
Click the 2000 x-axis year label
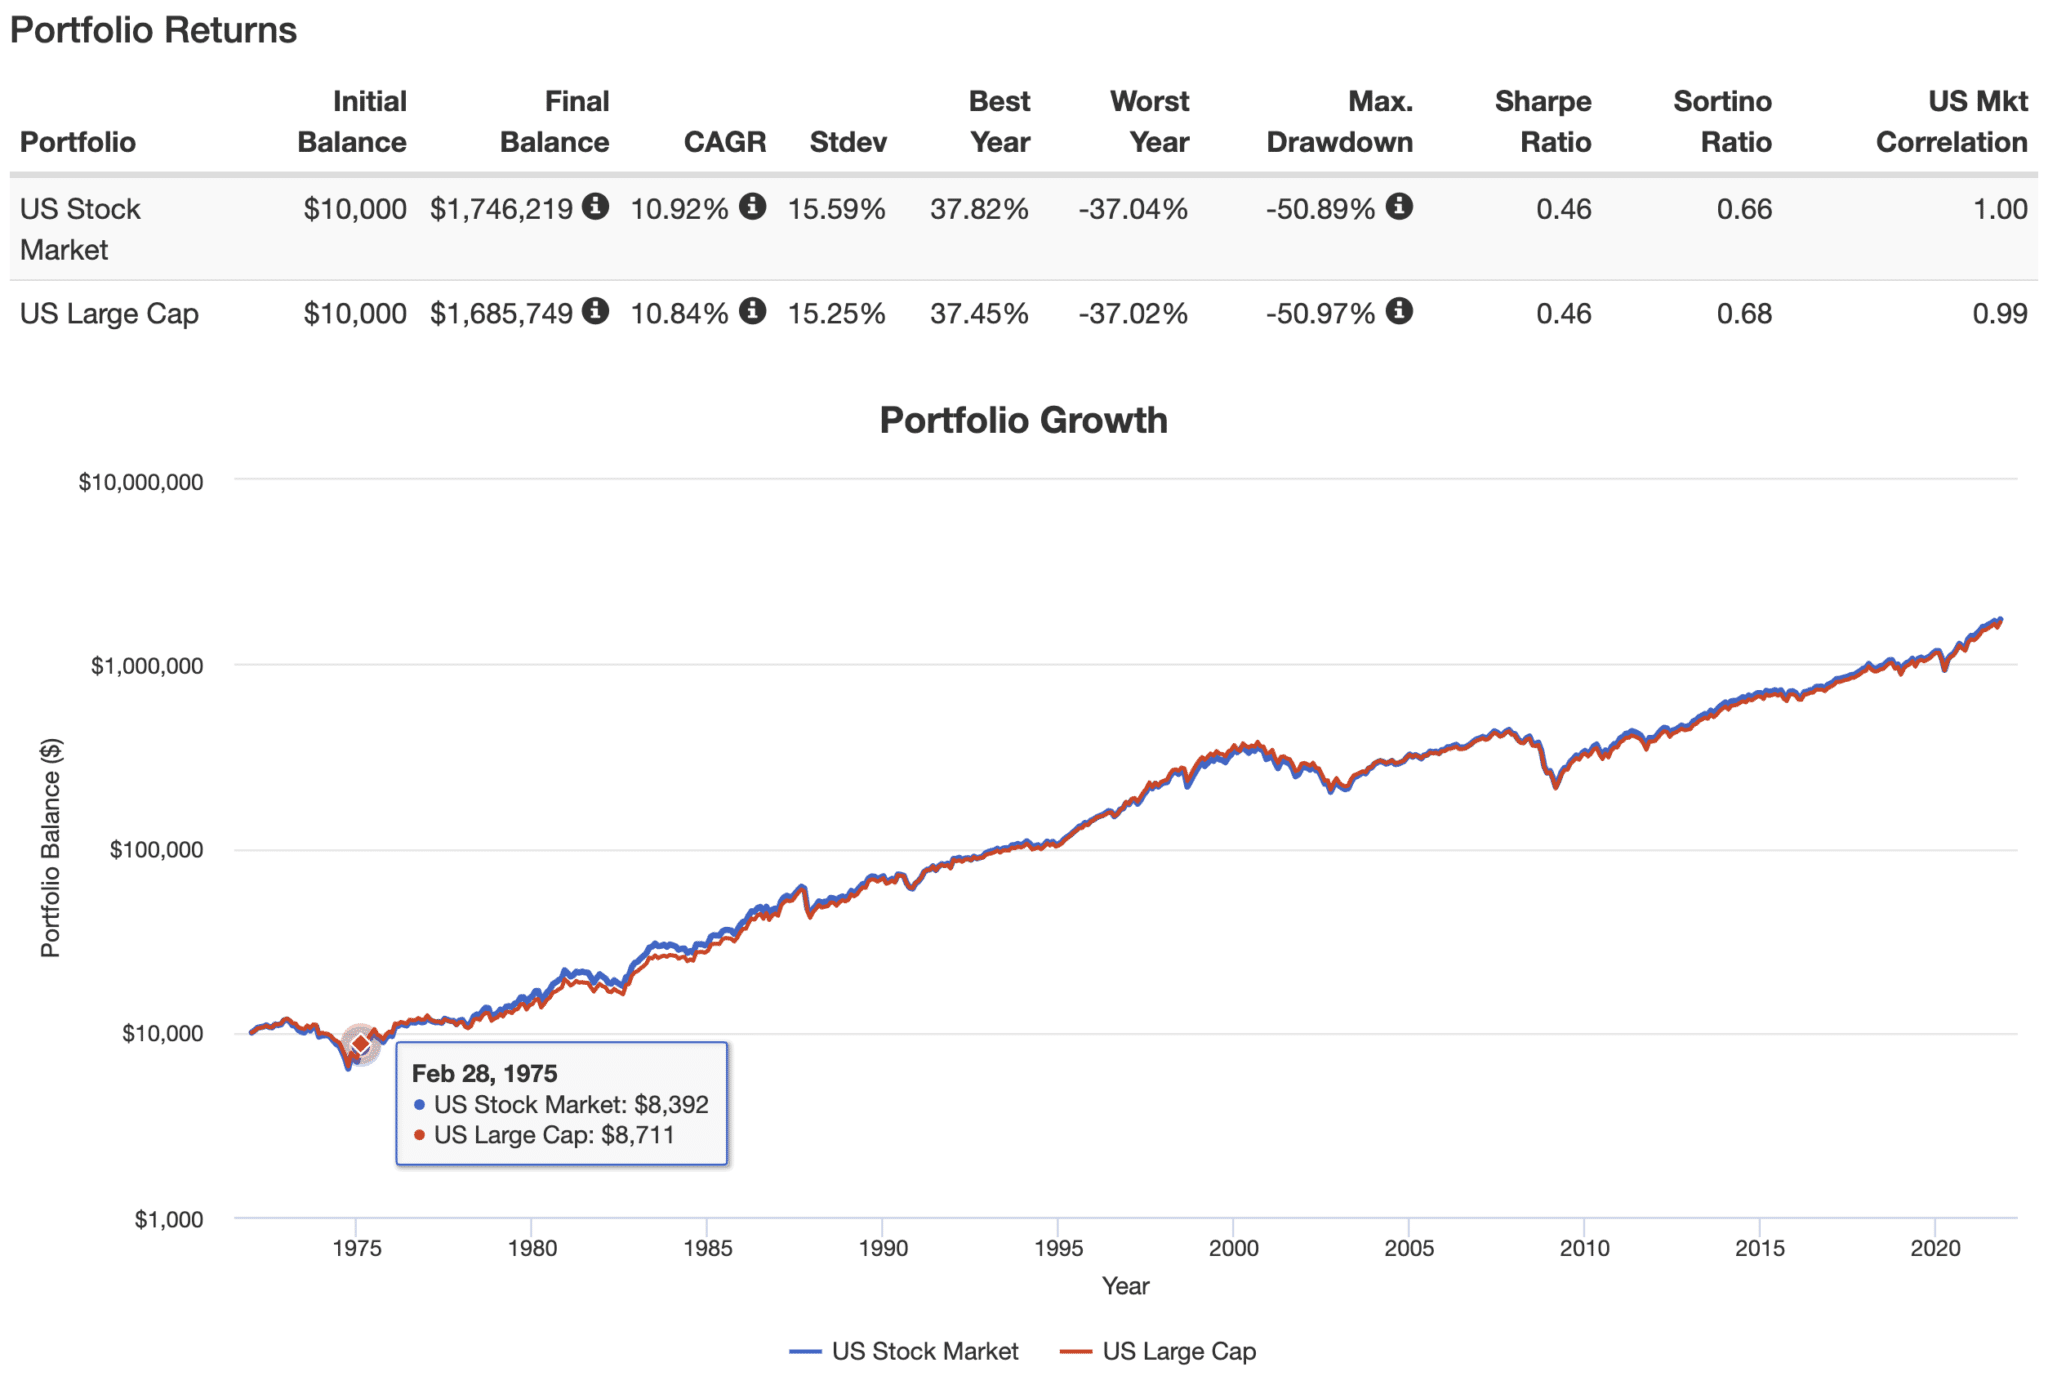pos(1233,1248)
